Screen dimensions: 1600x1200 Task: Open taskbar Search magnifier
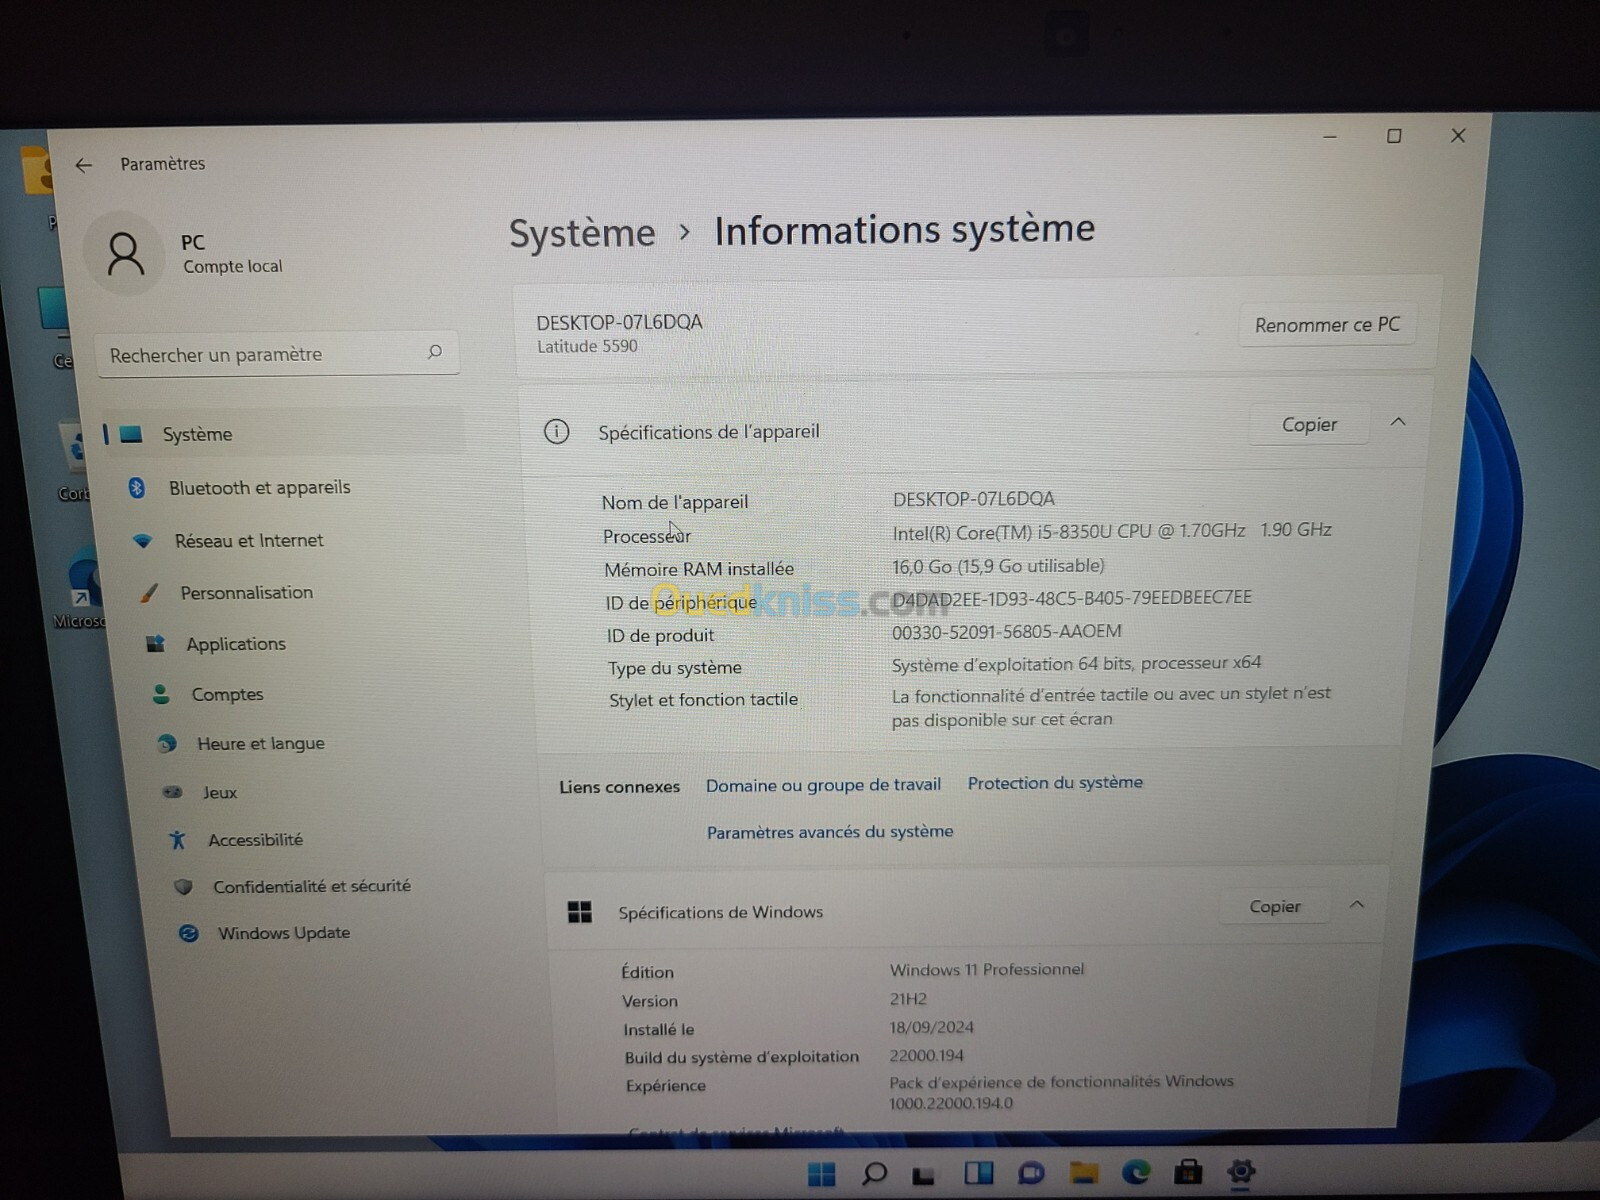pyautogui.click(x=874, y=1173)
